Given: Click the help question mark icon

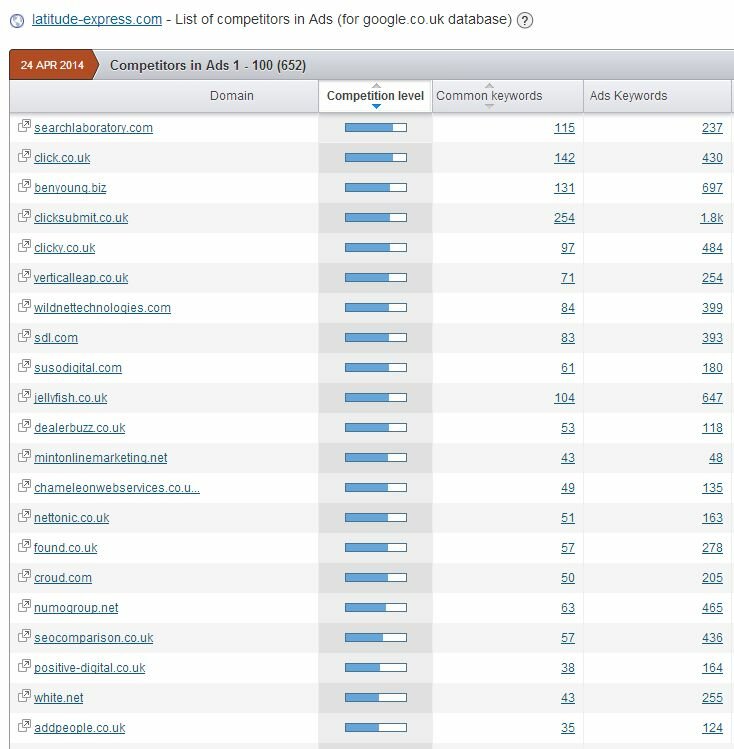Looking at the screenshot, I should tap(525, 20).
